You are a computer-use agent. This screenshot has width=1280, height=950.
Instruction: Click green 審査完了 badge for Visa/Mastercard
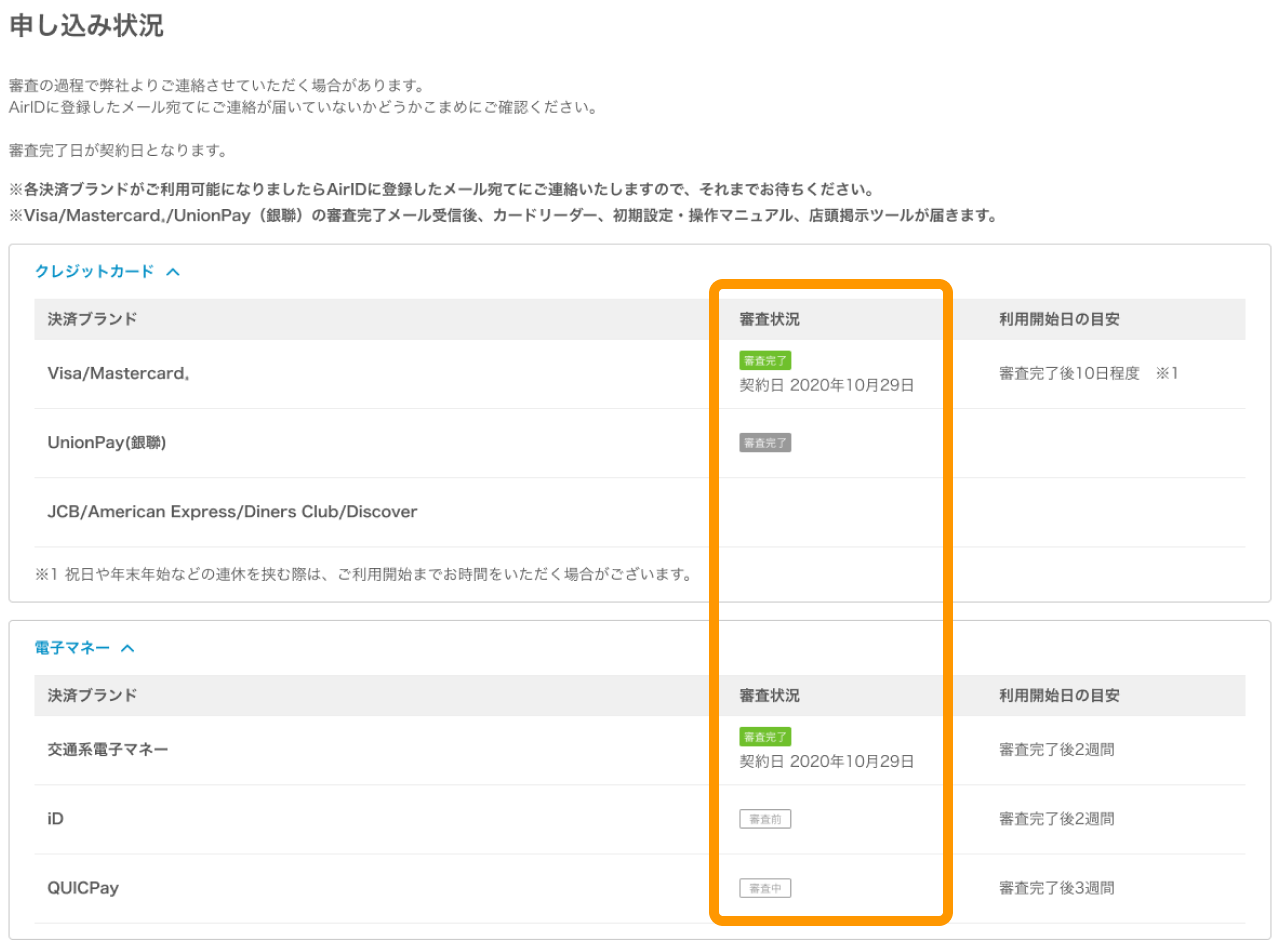(765, 361)
